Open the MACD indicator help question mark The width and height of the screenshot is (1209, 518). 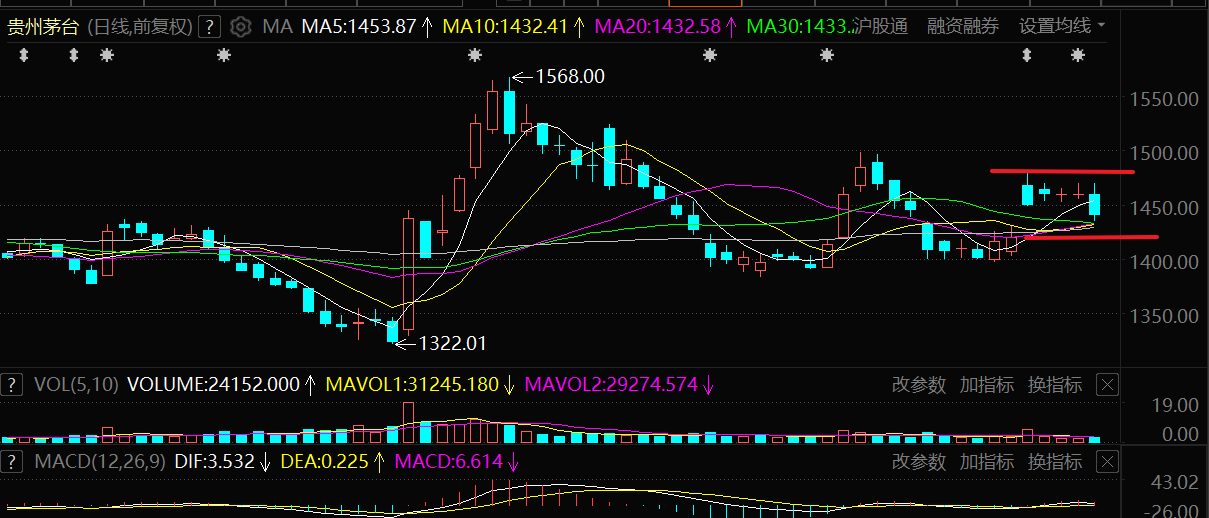point(12,462)
